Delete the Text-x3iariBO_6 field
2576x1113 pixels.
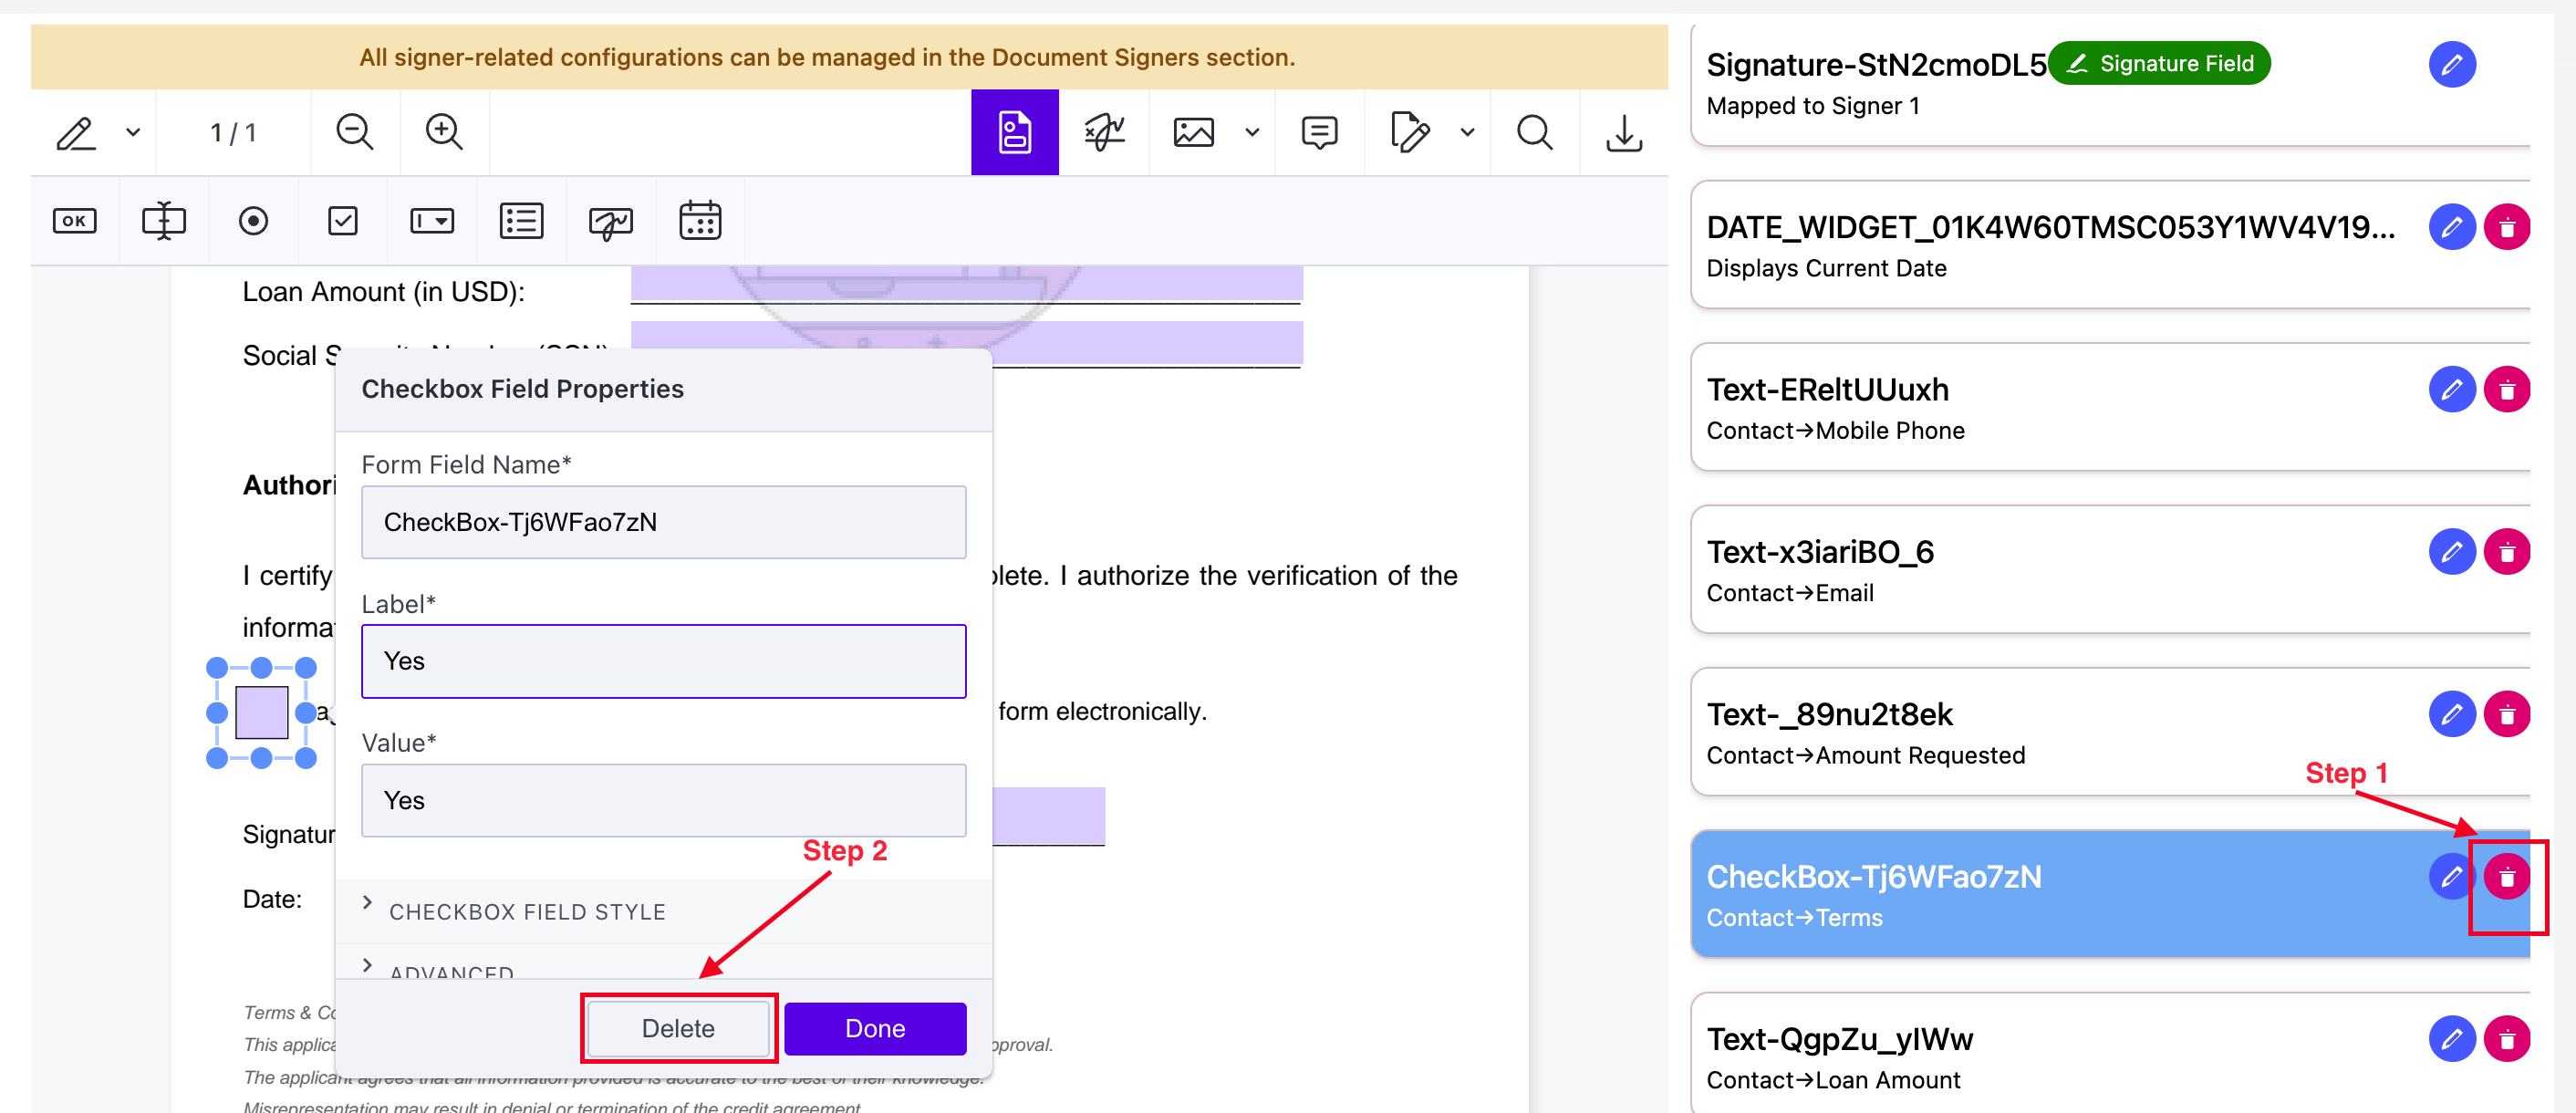pyautogui.click(x=2507, y=552)
